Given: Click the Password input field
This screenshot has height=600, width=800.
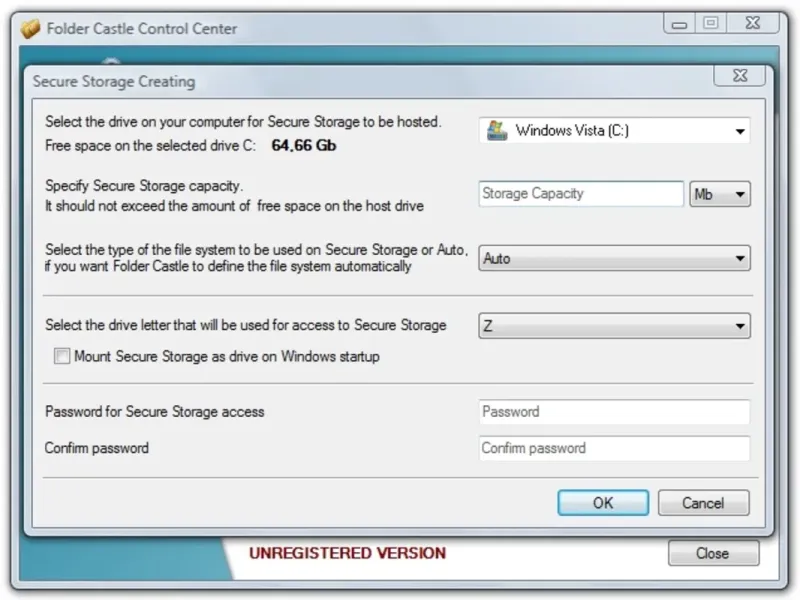Looking at the screenshot, I should tap(614, 412).
